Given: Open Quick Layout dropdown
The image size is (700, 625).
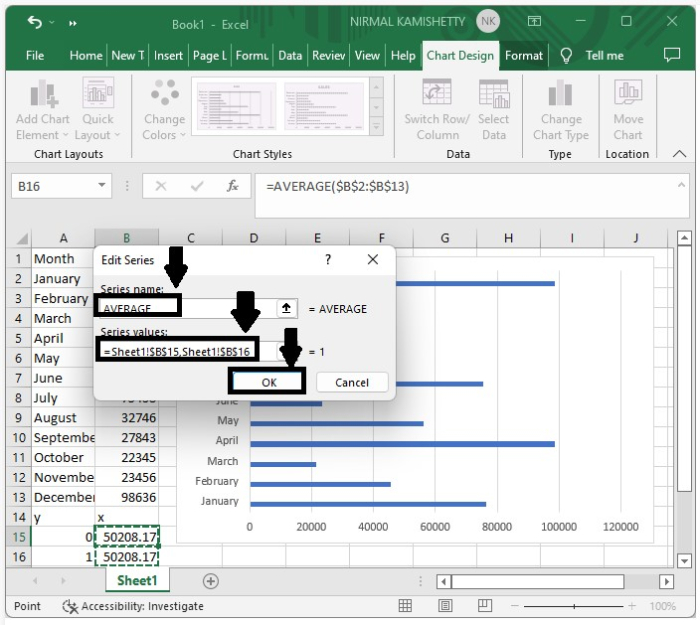Looking at the screenshot, I should pos(98,110).
